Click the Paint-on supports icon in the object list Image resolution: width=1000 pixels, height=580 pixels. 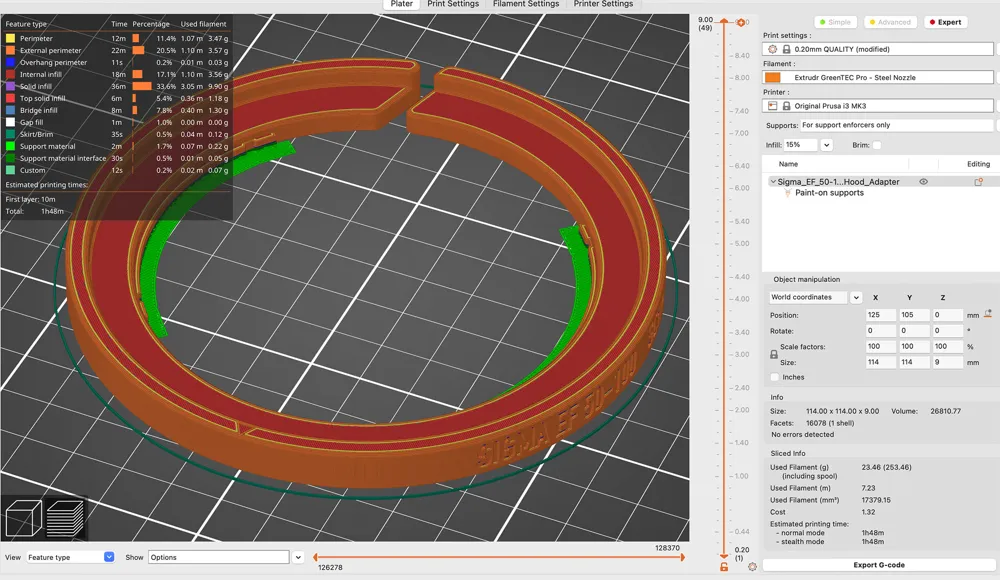[788, 193]
